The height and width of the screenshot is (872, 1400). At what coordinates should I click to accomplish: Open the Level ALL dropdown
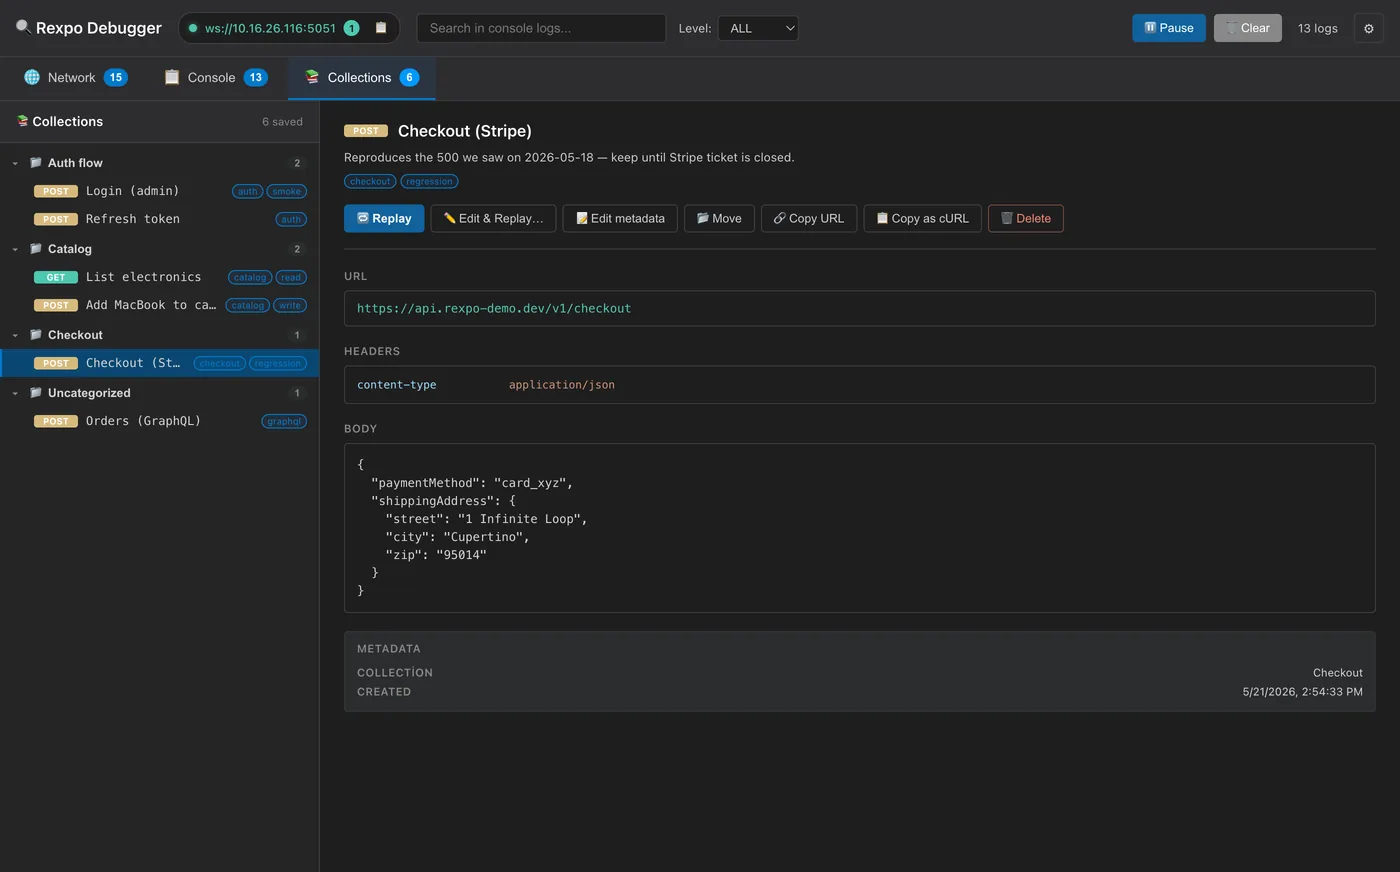pyautogui.click(x=758, y=28)
